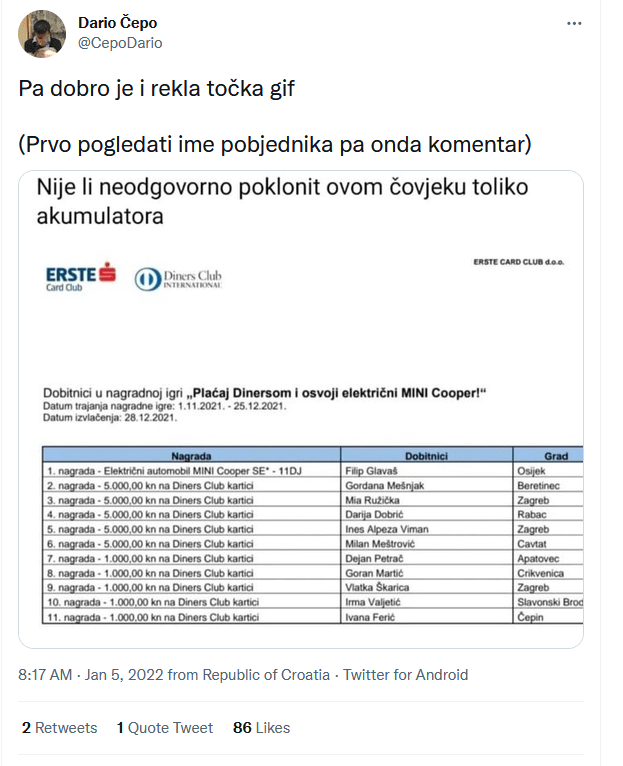The width and height of the screenshot is (623, 766).
Task: Click the @CepoDario handle
Action: [119, 43]
